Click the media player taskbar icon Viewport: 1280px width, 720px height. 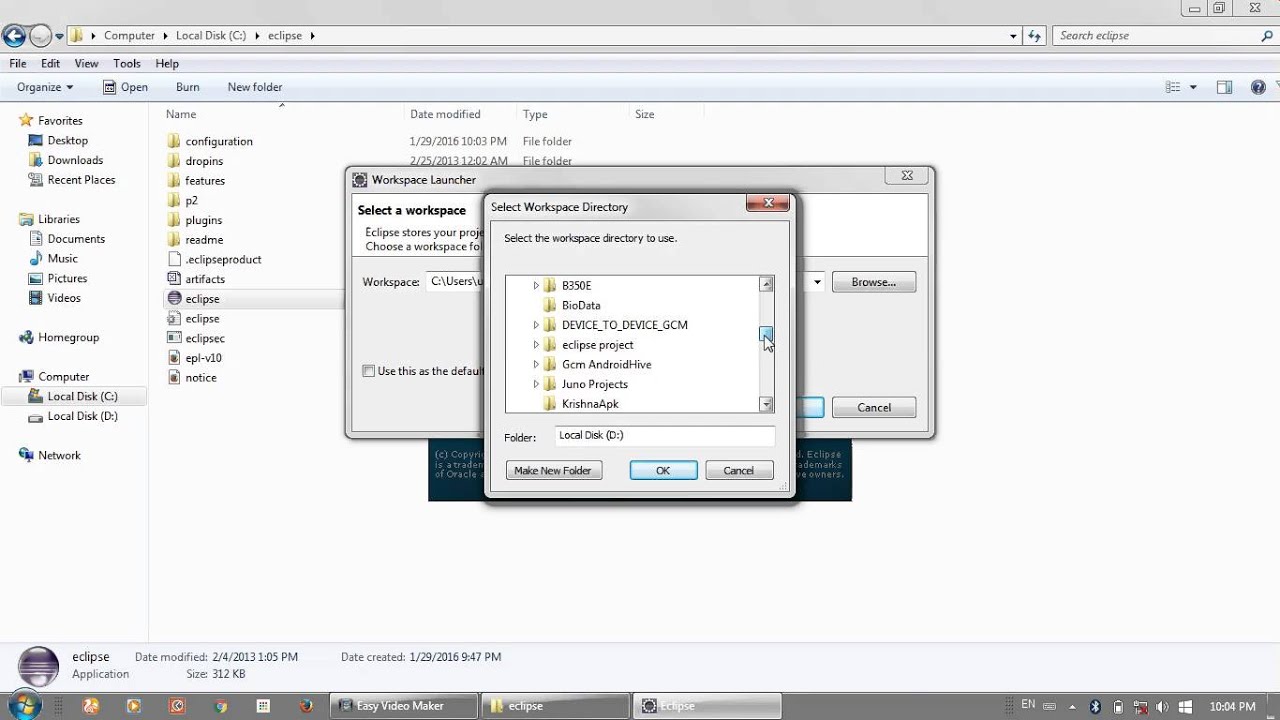pos(134,706)
